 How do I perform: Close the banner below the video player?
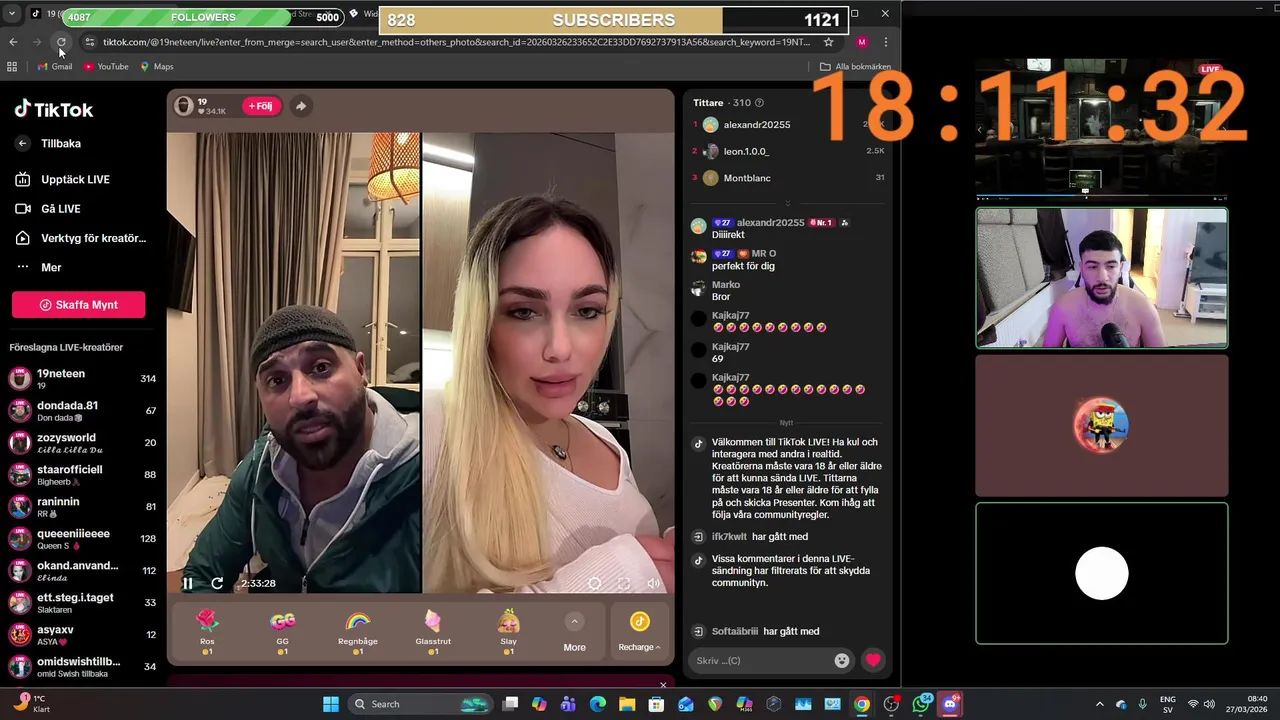tap(663, 685)
